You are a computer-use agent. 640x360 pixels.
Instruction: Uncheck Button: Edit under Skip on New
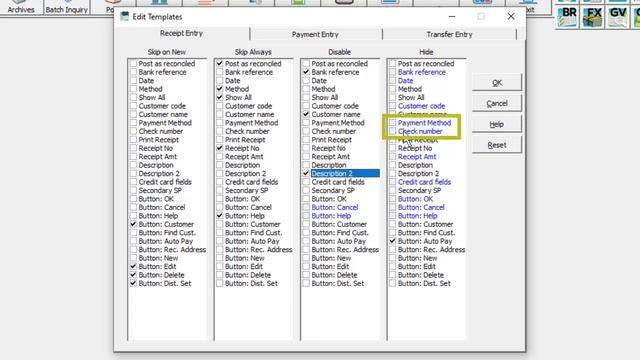(x=133, y=266)
